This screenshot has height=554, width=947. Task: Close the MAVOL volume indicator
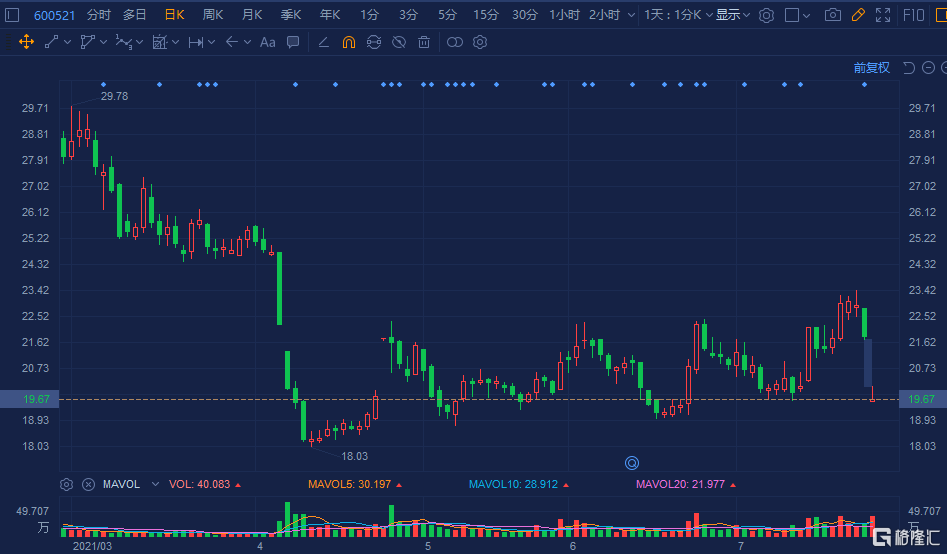click(88, 484)
